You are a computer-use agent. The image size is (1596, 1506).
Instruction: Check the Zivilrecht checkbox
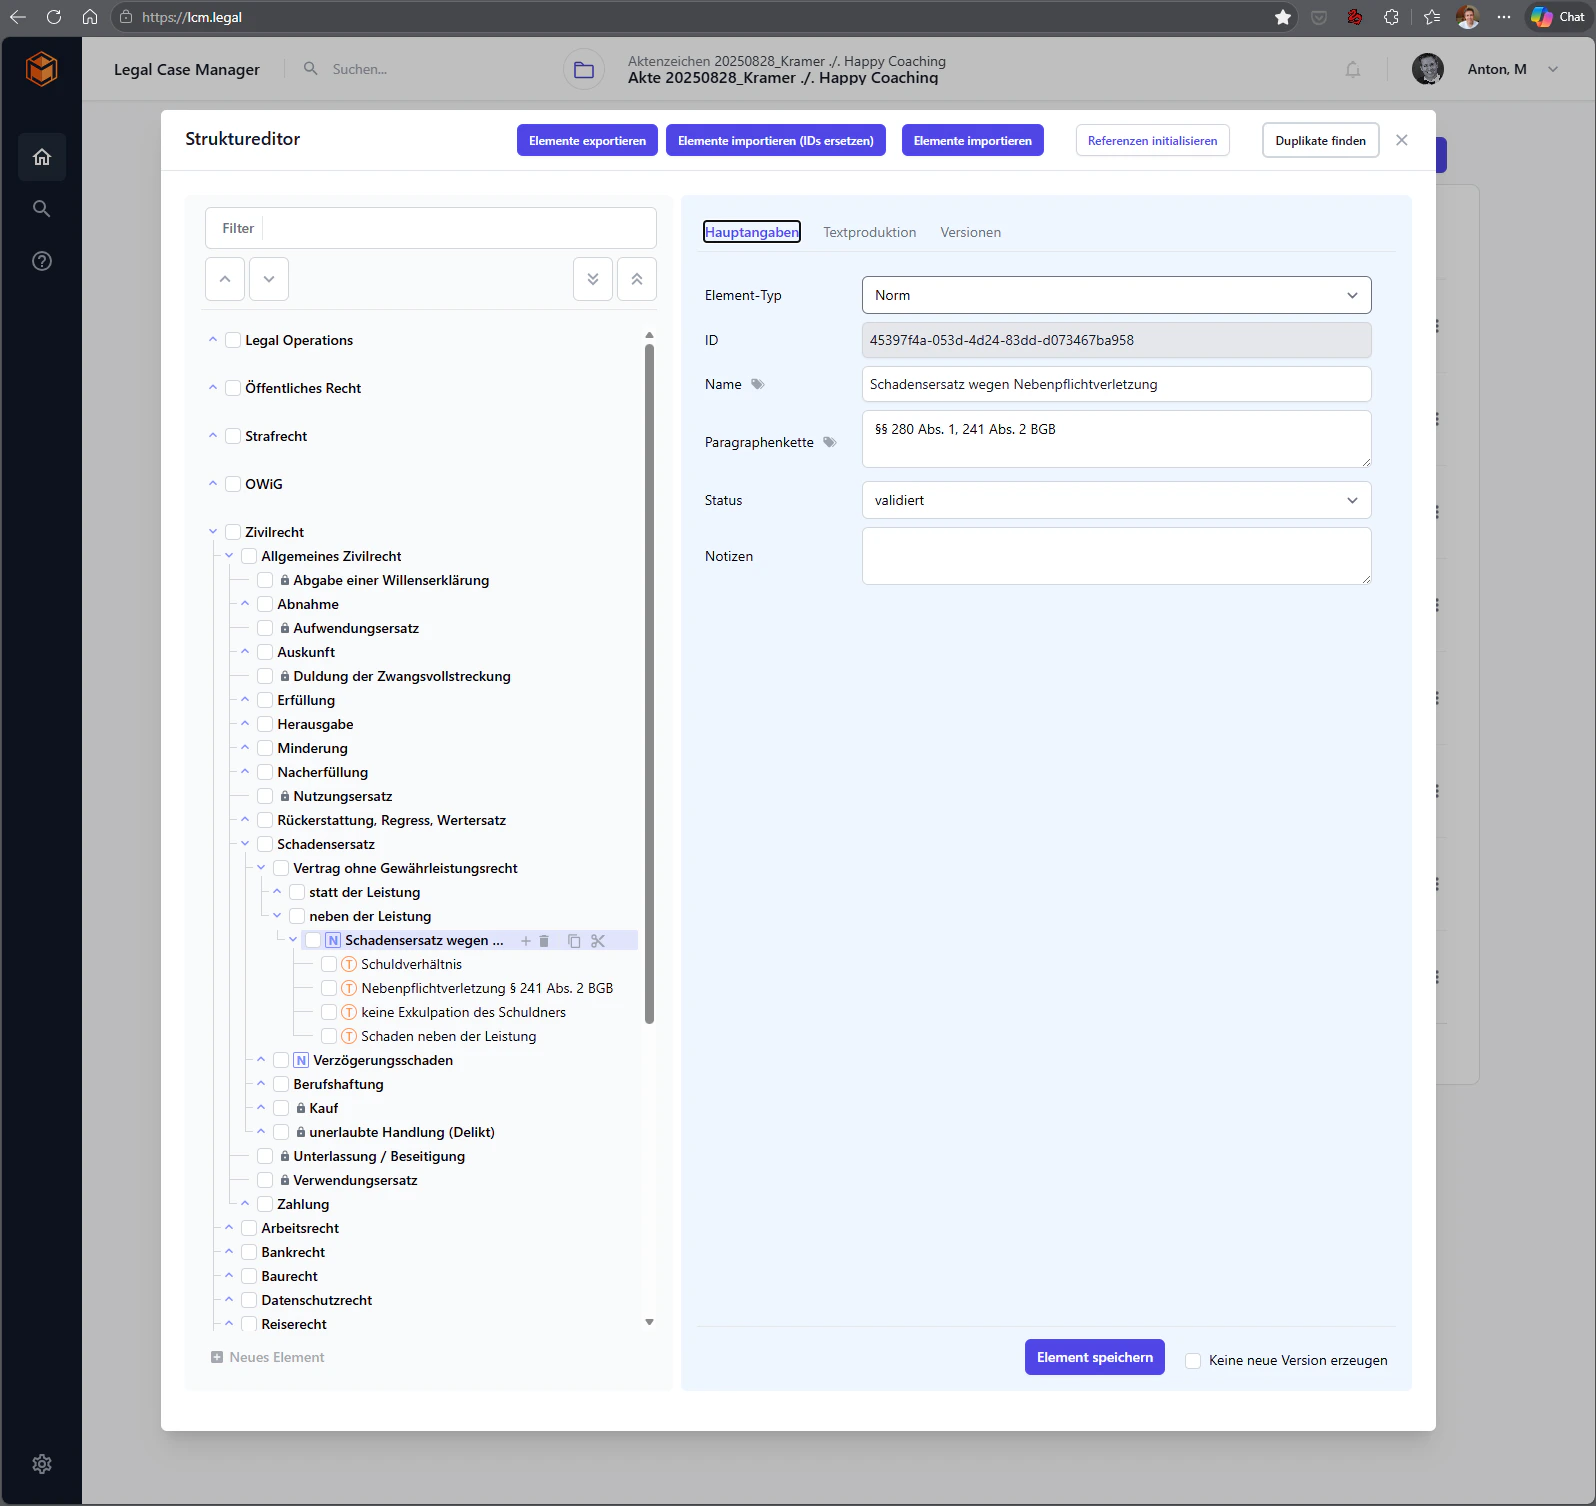coord(233,532)
